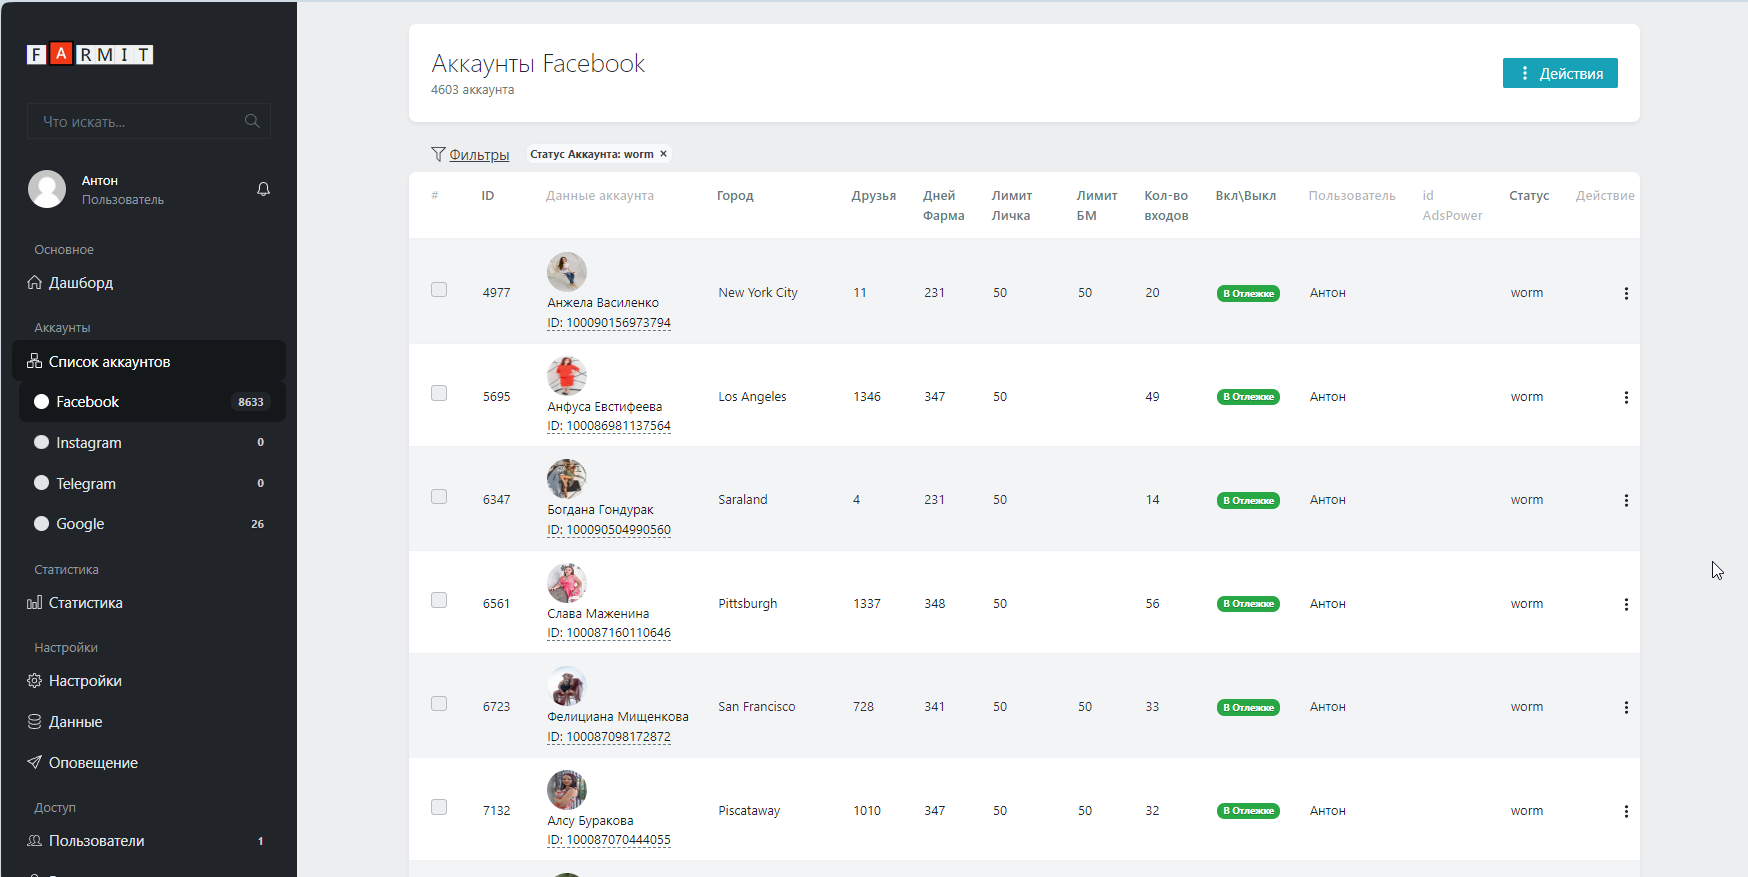The width and height of the screenshot is (1748, 877).
Task: Open Данные database section
Action: click(75, 722)
